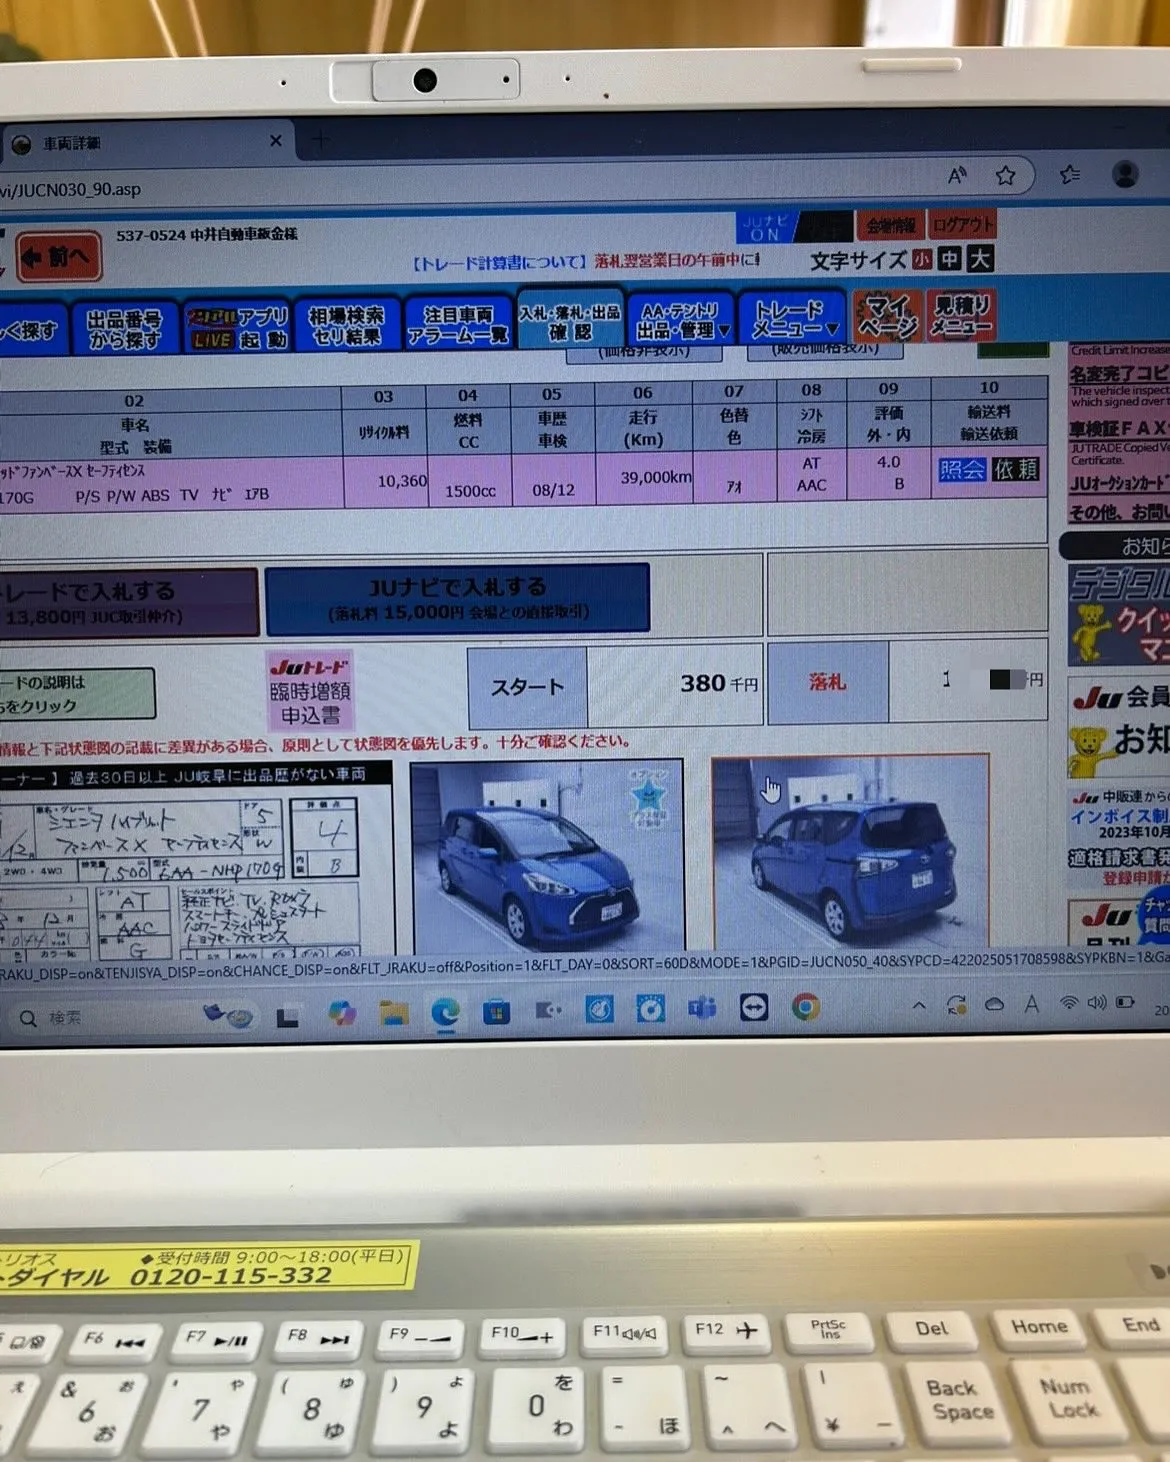Click 名変完了コピー sidebar link
Image resolution: width=1170 pixels, height=1462 pixels.
pyautogui.click(x=1119, y=374)
